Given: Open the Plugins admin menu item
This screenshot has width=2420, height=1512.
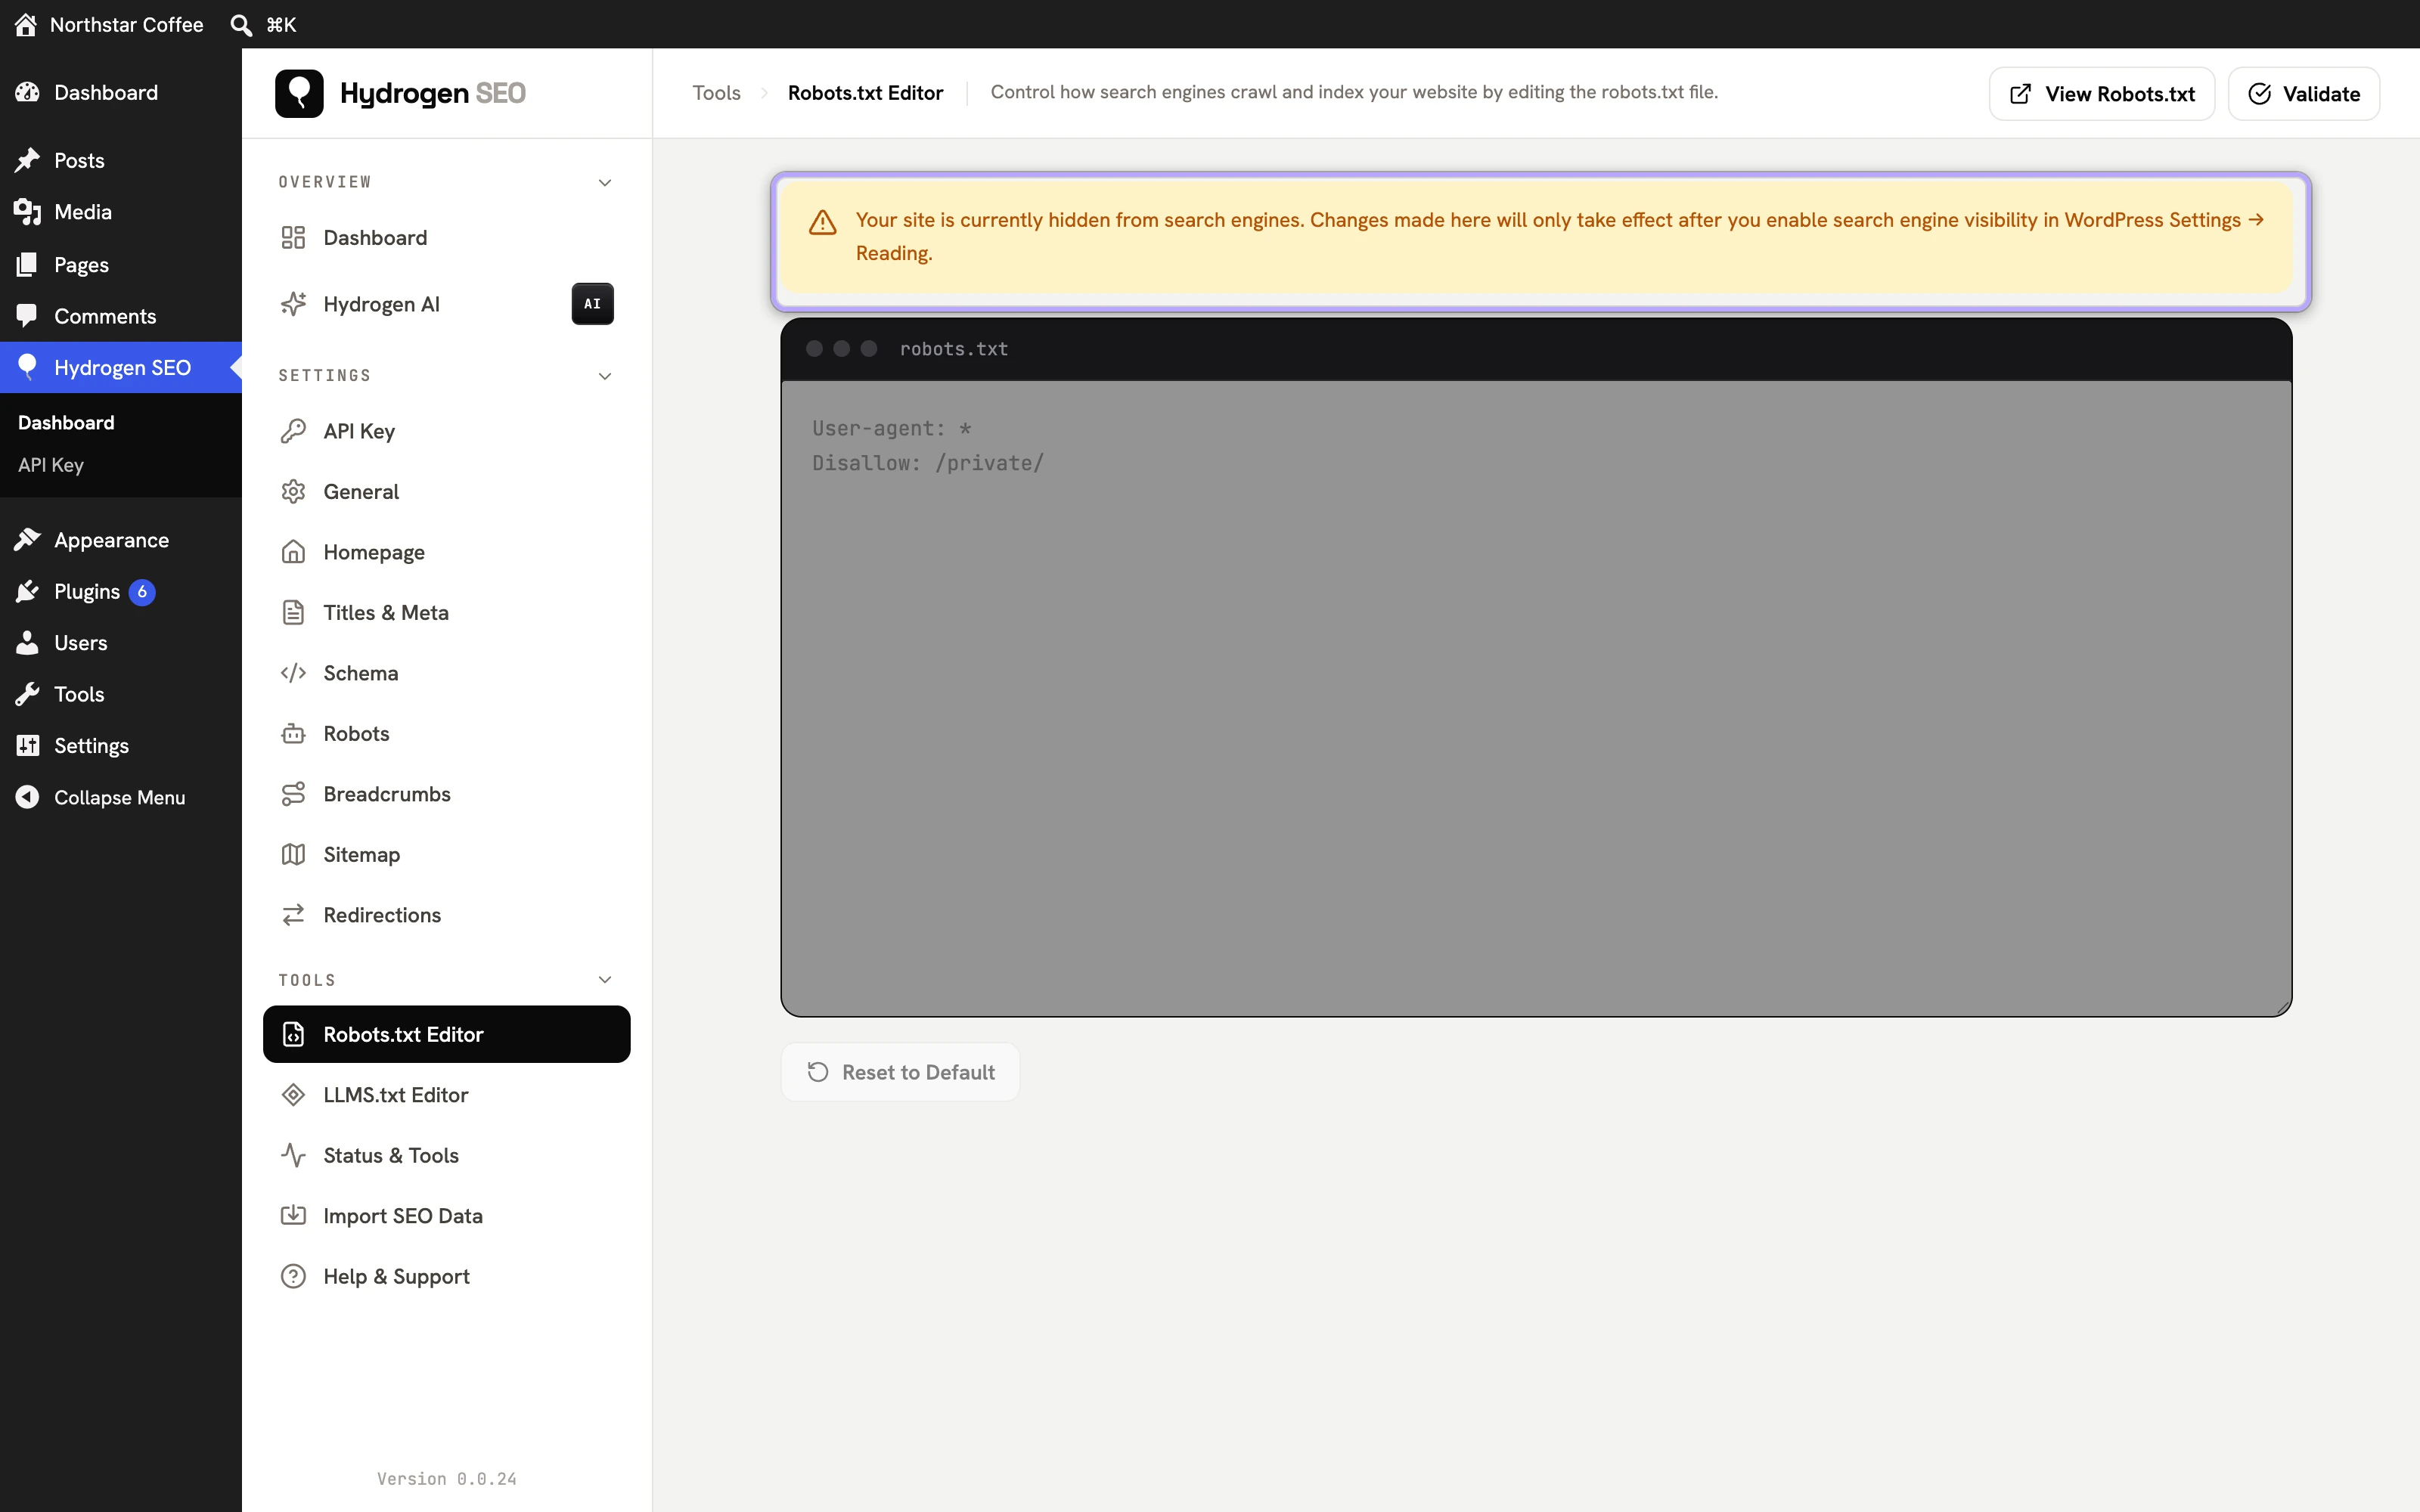Looking at the screenshot, I should point(121,592).
